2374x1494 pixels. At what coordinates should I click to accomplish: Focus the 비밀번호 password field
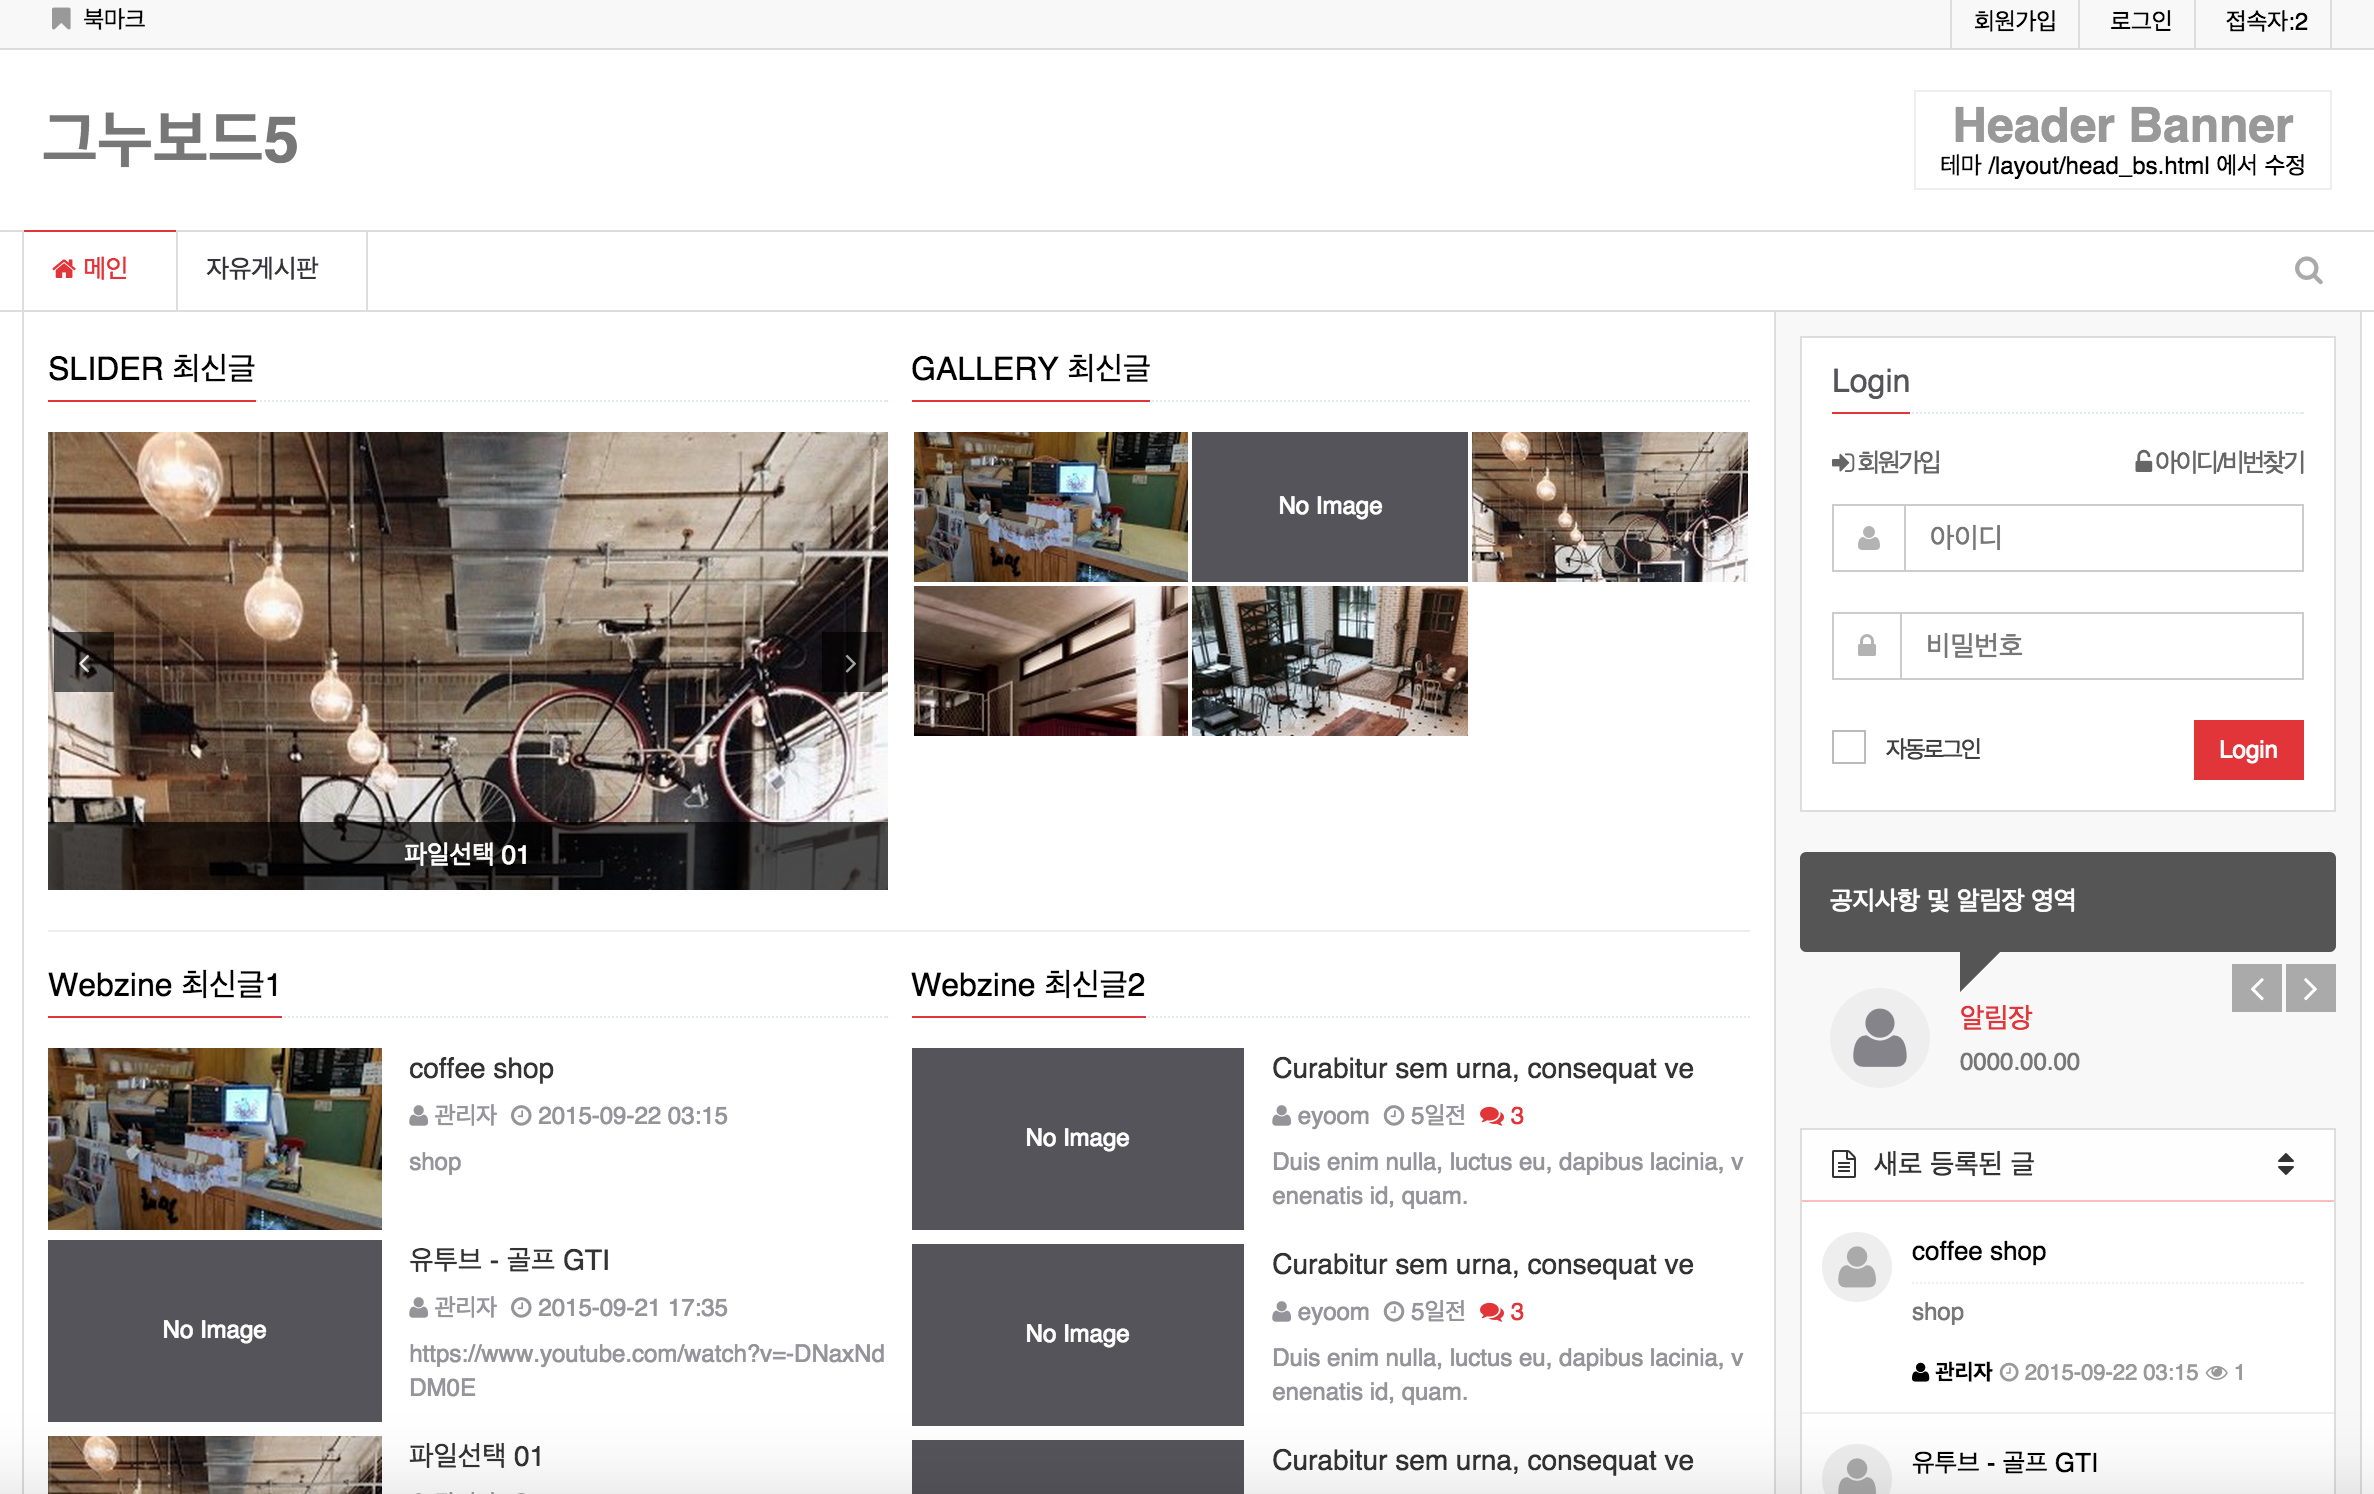[2100, 646]
